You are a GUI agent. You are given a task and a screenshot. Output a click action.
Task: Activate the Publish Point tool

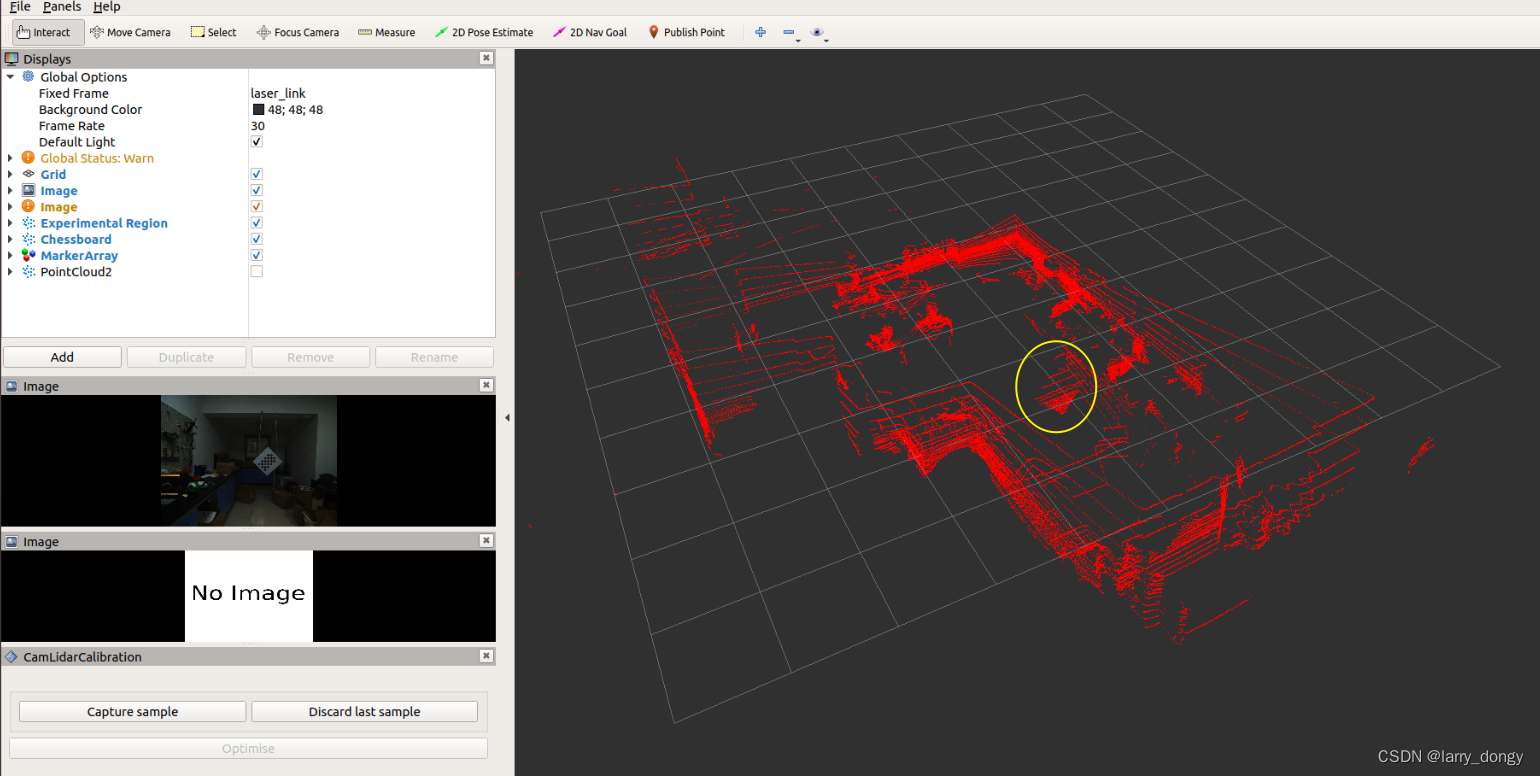click(686, 32)
